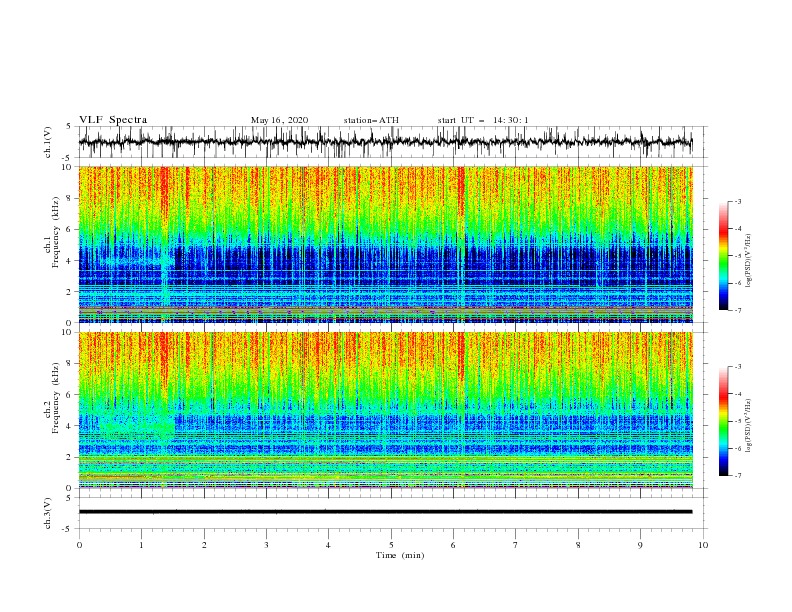The width and height of the screenshot is (792, 612).
Task: Click the "ch.1(V)" axis label
Action: [x=48, y=142]
